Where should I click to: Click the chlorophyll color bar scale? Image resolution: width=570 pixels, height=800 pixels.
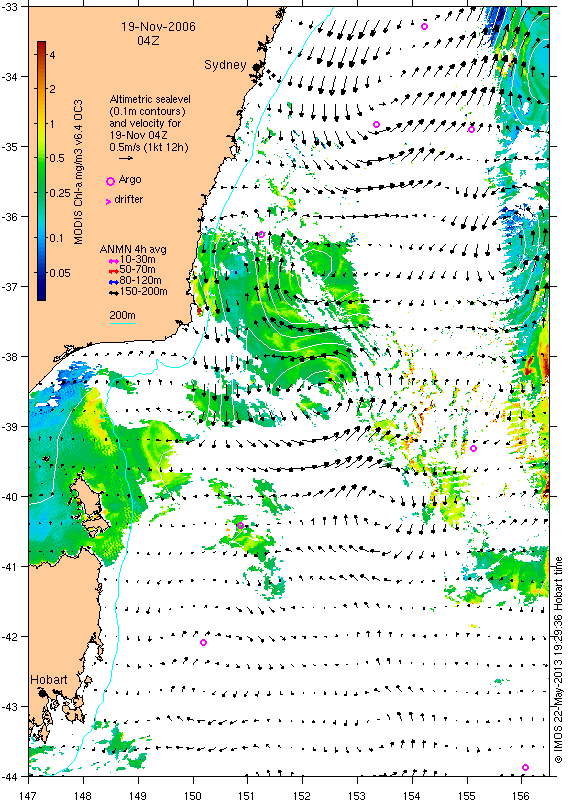[x=41, y=170]
